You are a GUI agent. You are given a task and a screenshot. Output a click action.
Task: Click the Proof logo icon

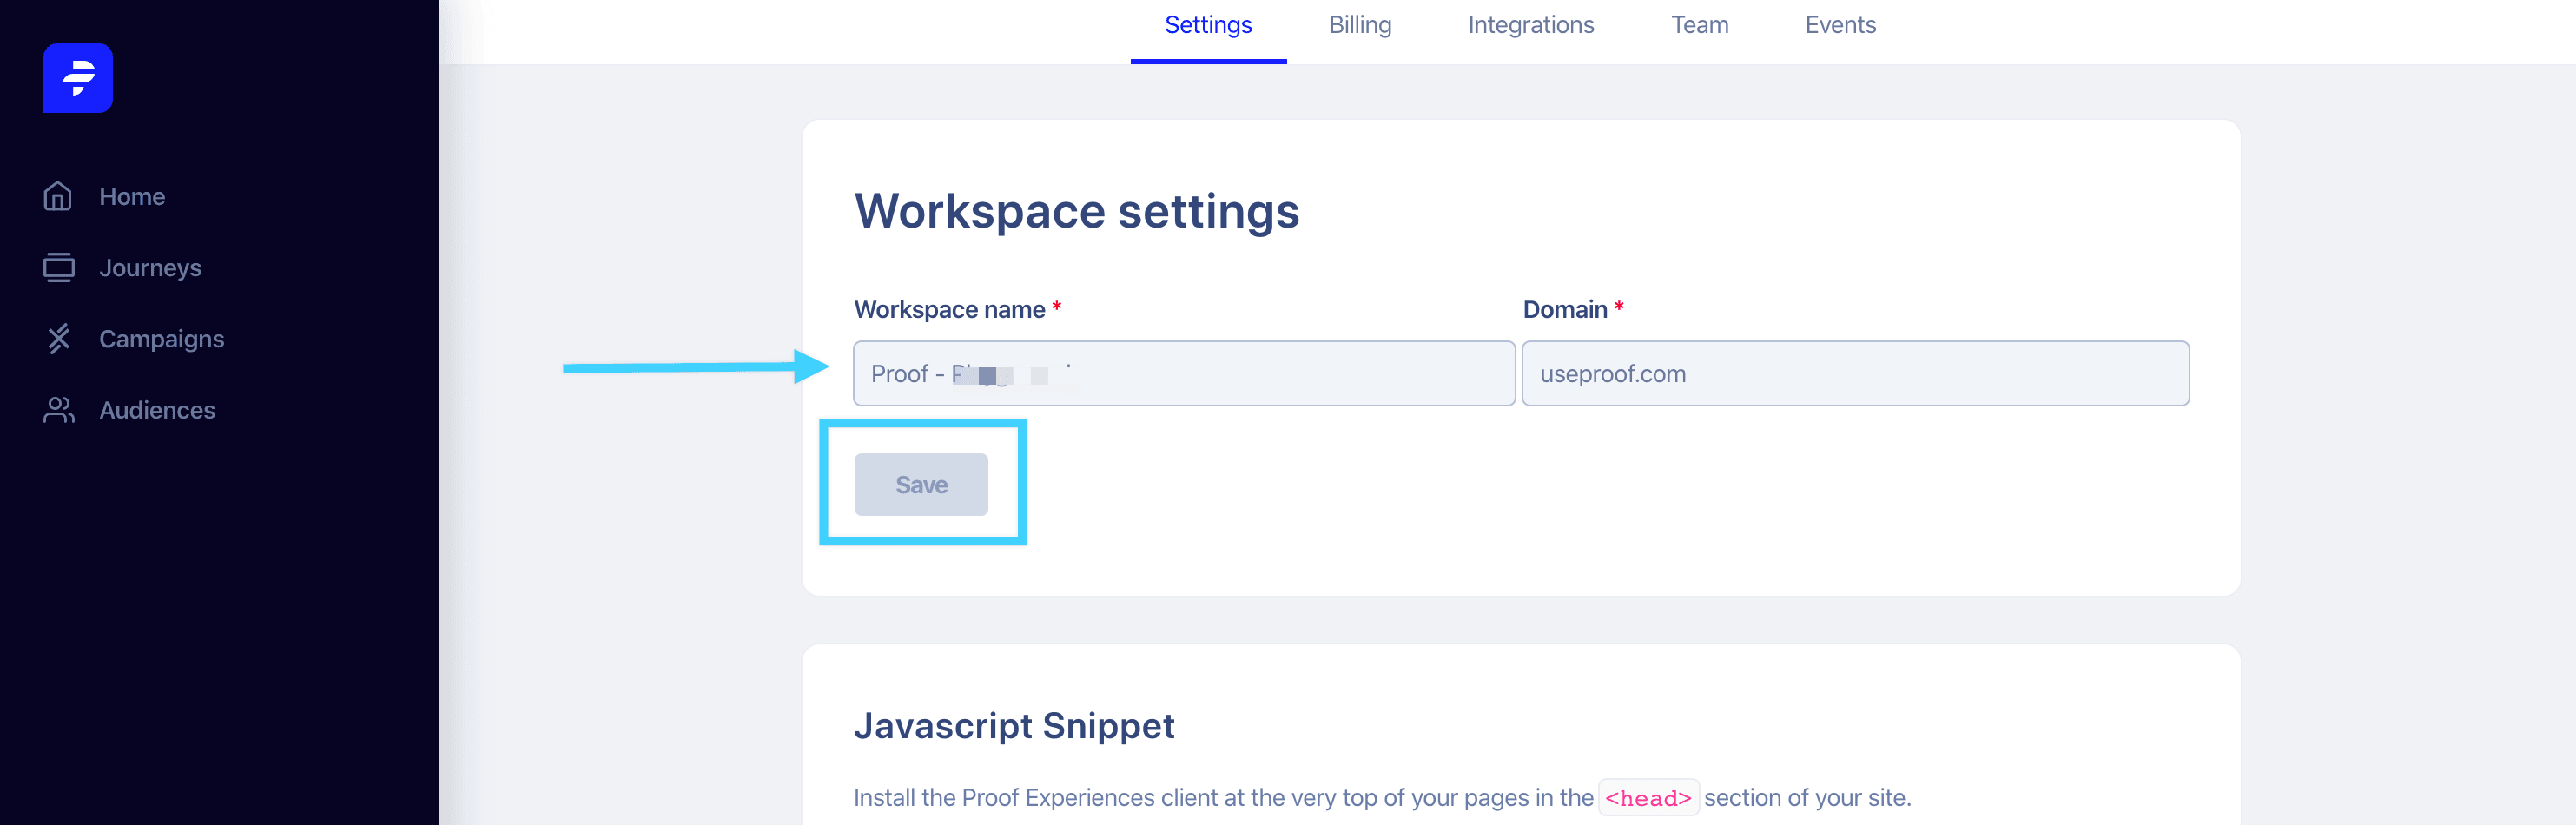tap(78, 78)
